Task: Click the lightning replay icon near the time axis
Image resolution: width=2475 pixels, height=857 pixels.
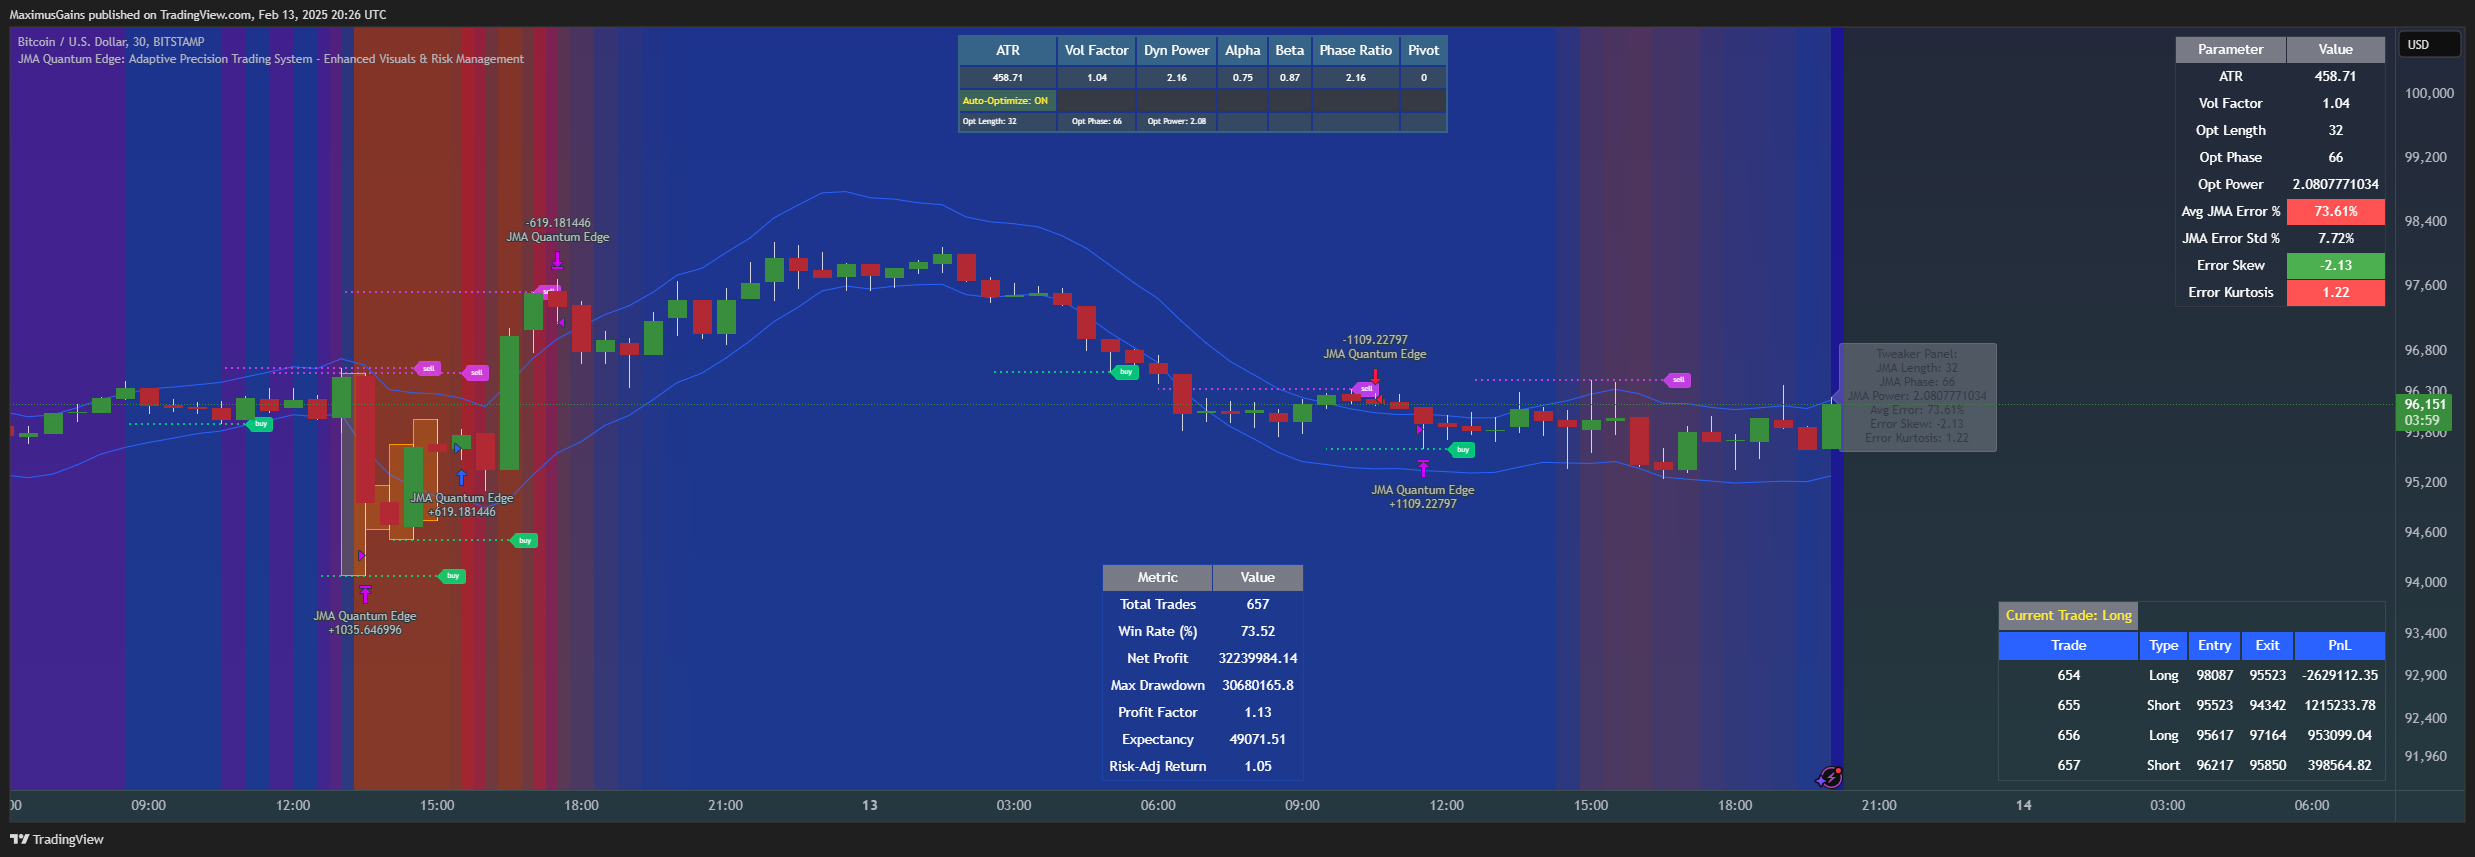Action: (x=1830, y=777)
